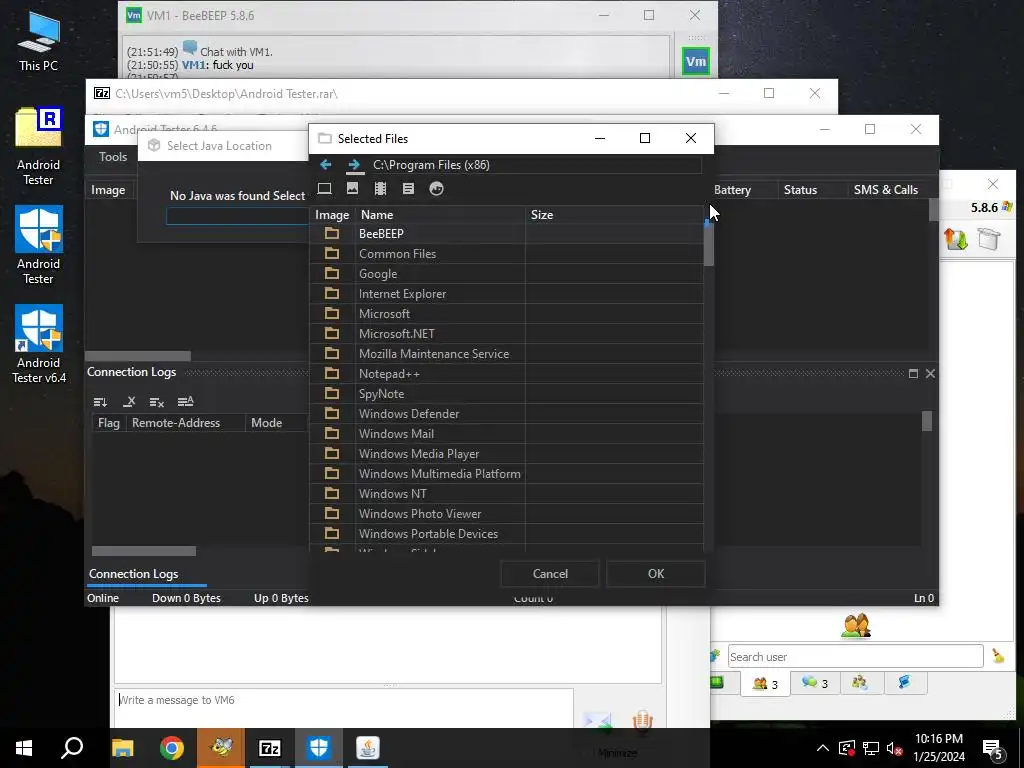Select the Microsoft folder

click(x=507, y=313)
